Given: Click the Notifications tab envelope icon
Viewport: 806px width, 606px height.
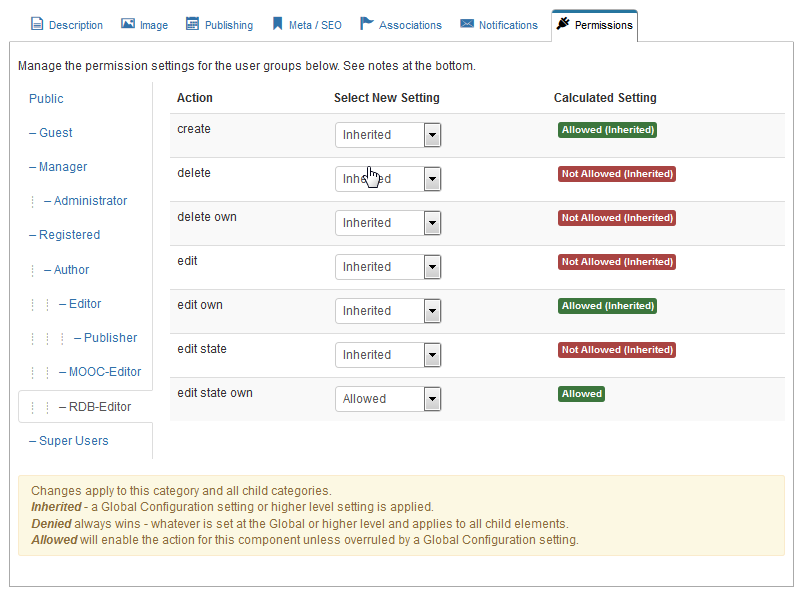Looking at the screenshot, I should (x=467, y=24).
